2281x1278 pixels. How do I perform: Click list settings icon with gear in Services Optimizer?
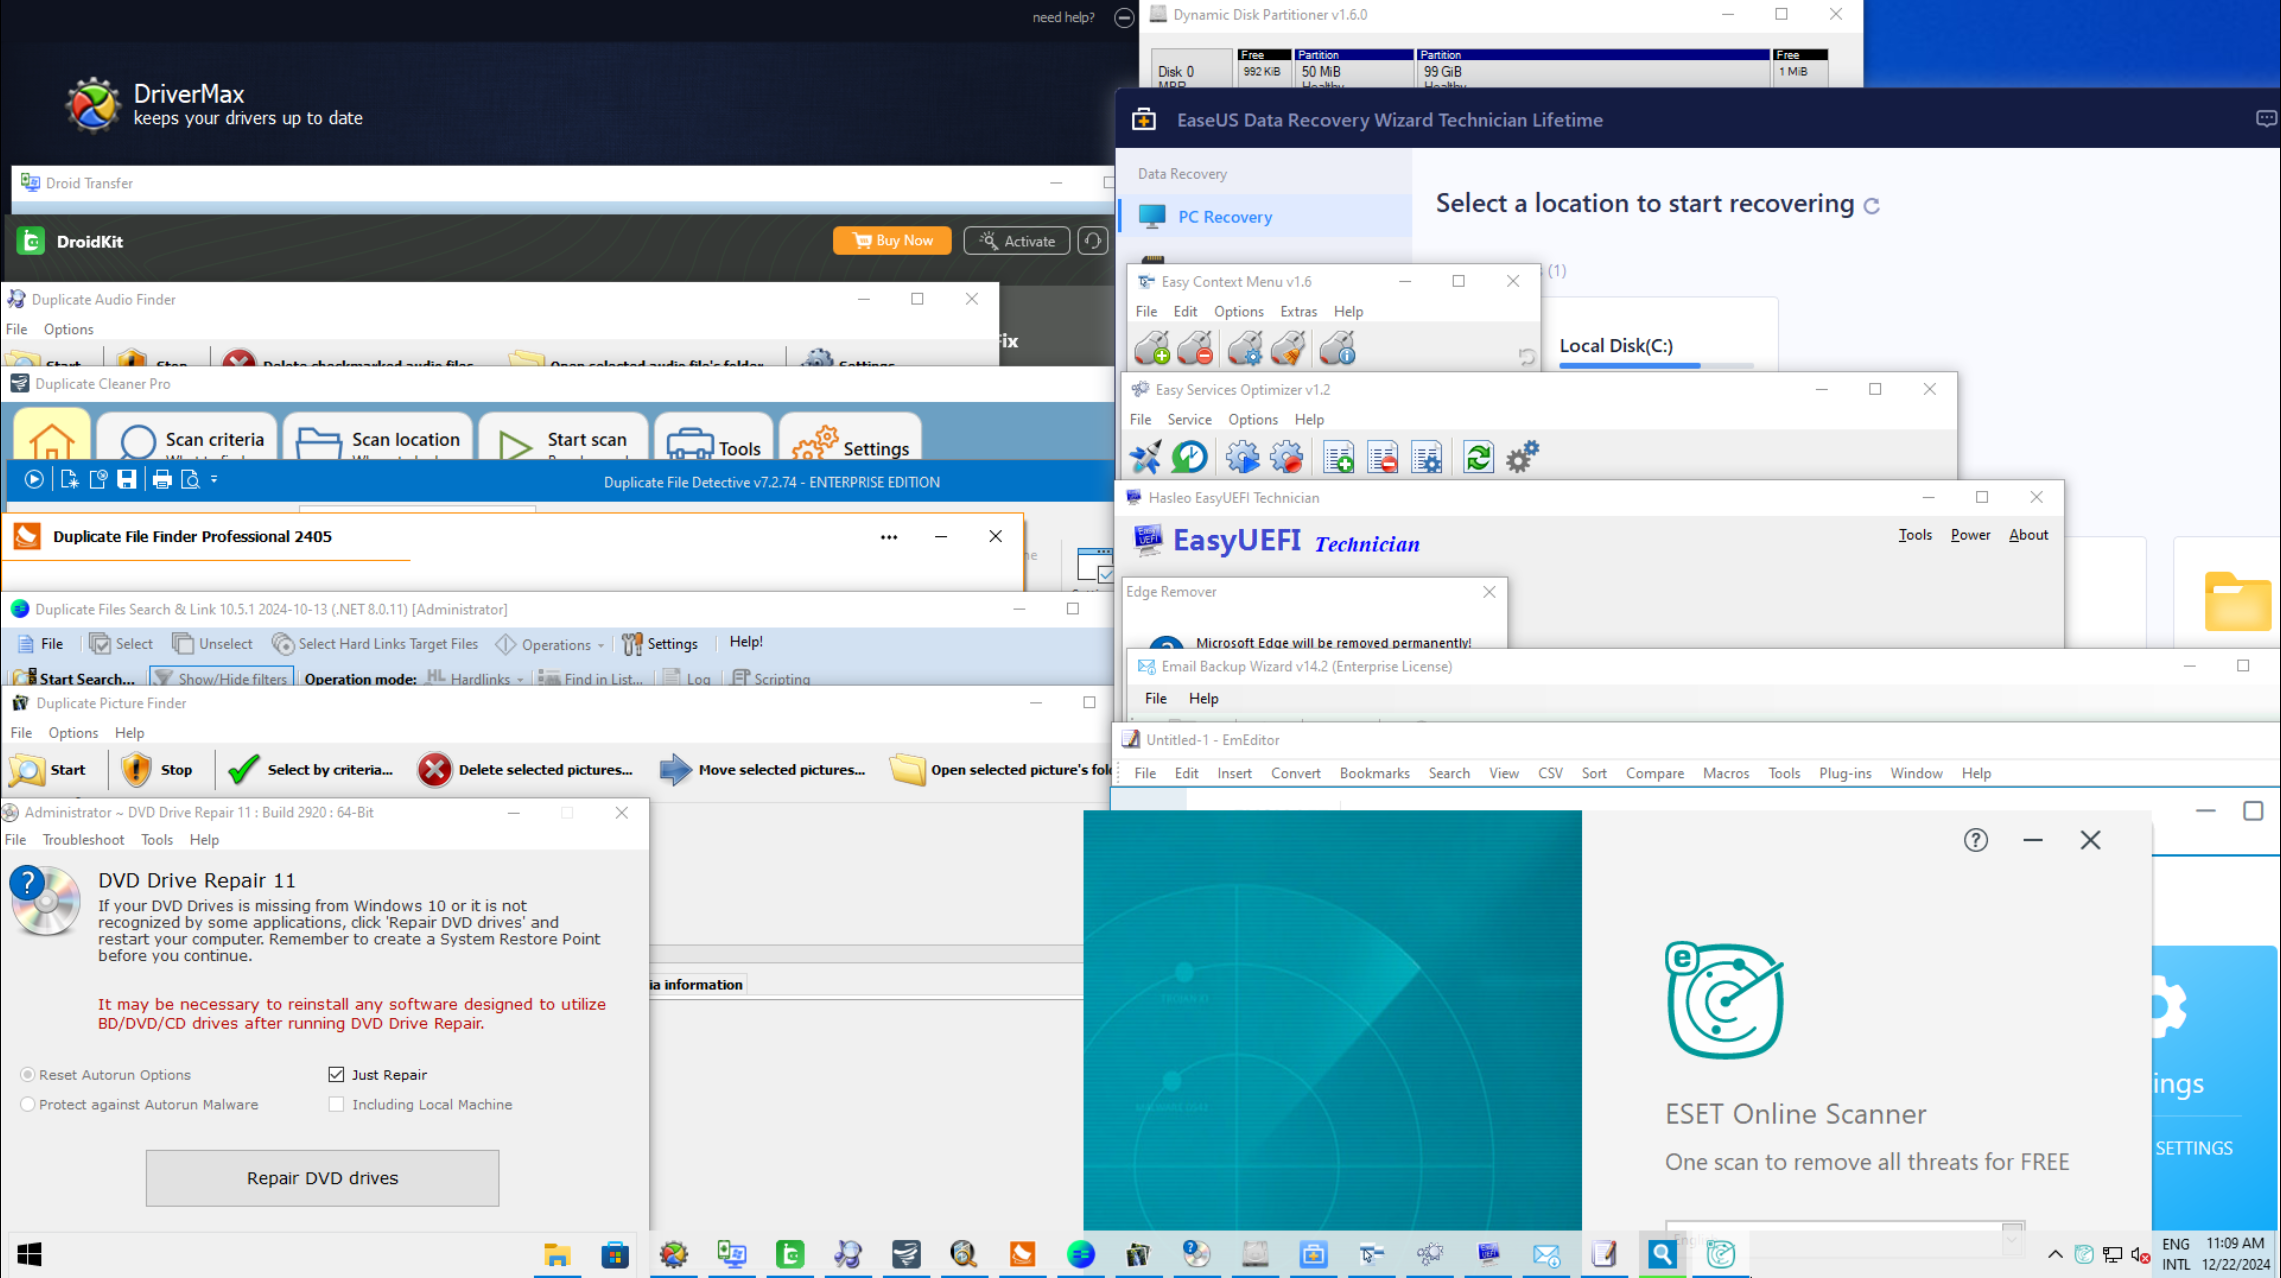coord(1427,457)
